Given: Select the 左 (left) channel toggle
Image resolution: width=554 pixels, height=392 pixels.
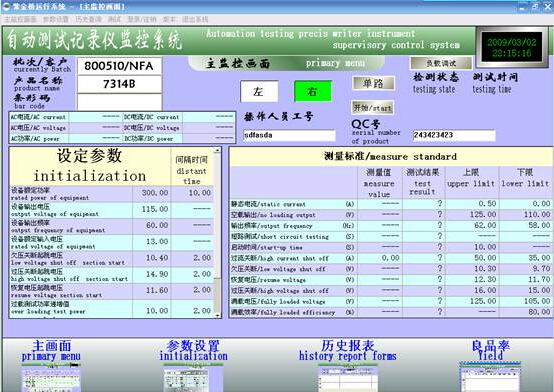Looking at the screenshot, I should 259,91.
